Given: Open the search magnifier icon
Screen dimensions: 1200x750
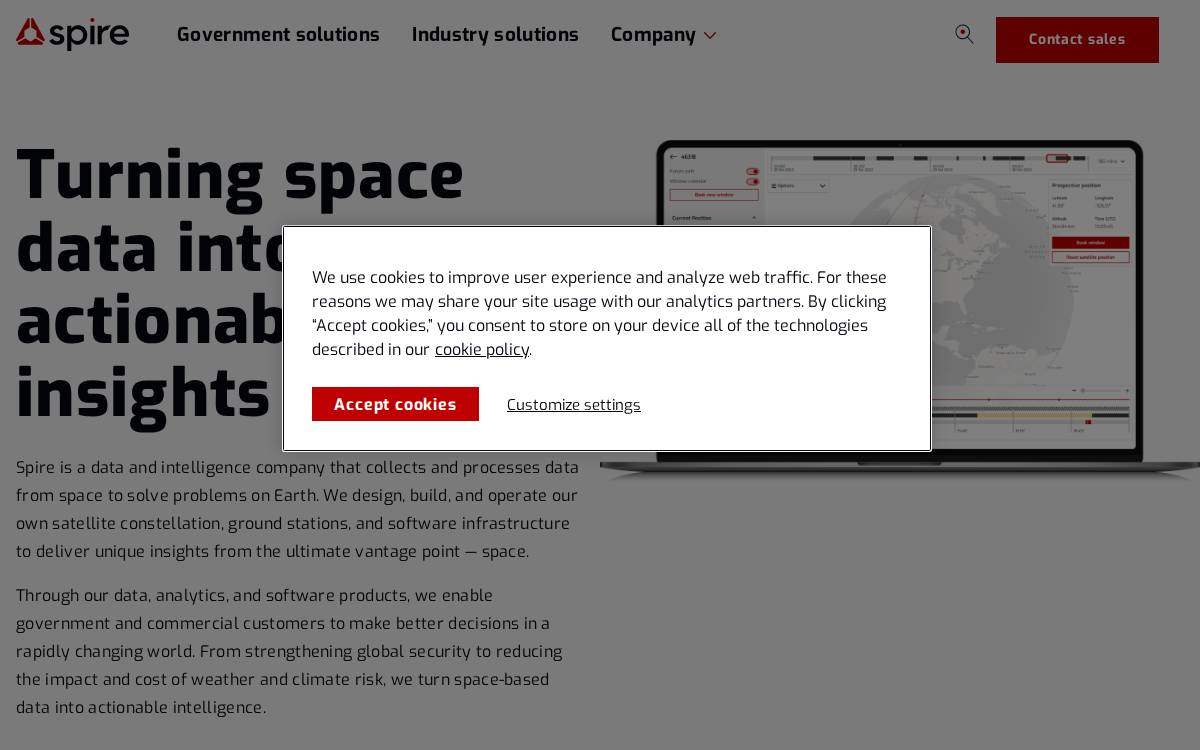Looking at the screenshot, I should 964,34.
